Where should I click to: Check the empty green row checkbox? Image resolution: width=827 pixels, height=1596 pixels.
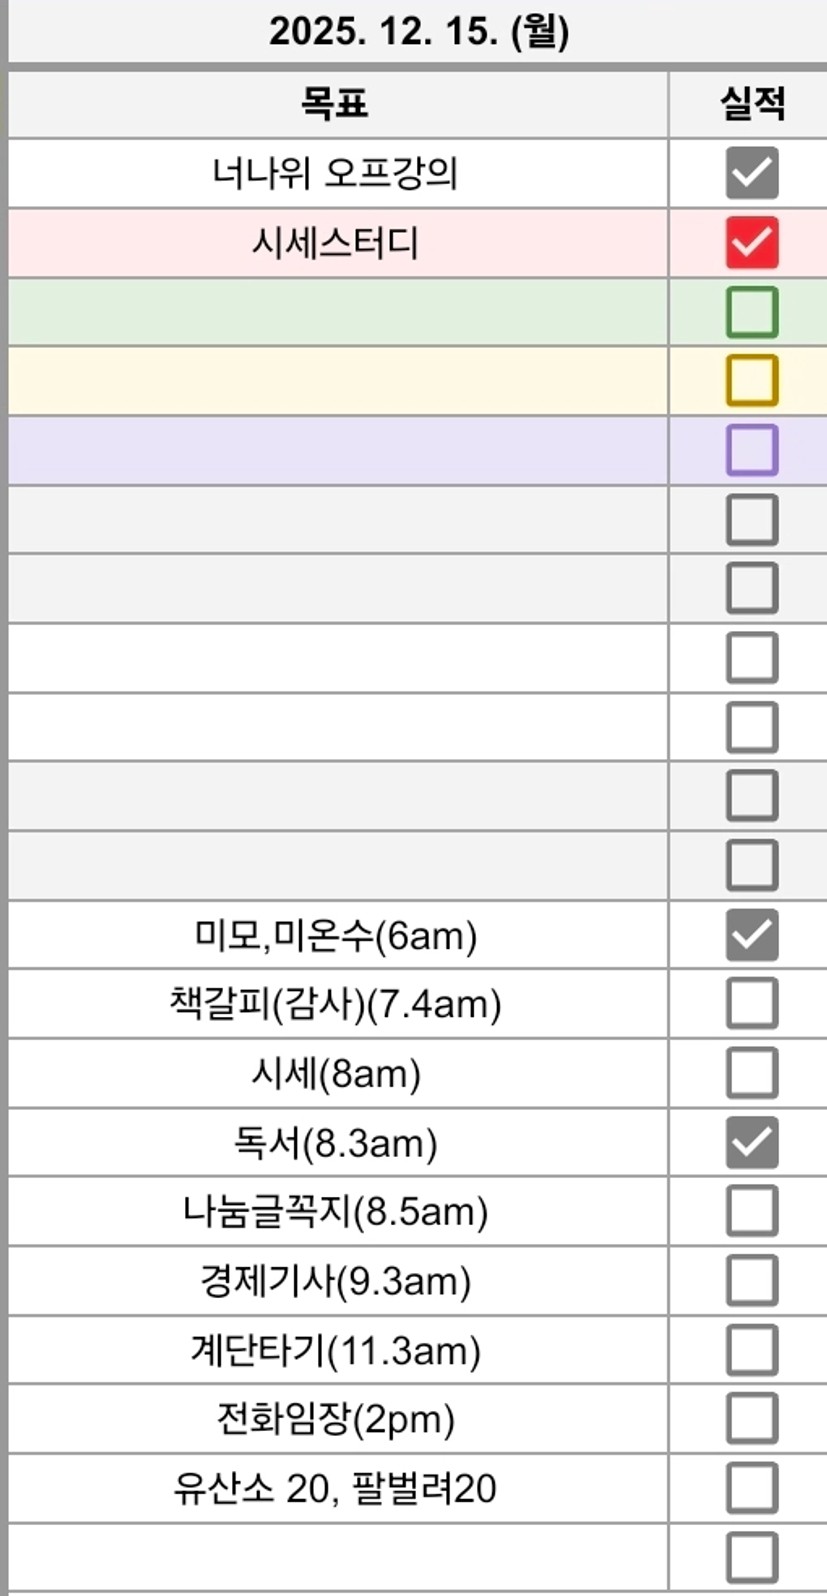[751, 312]
